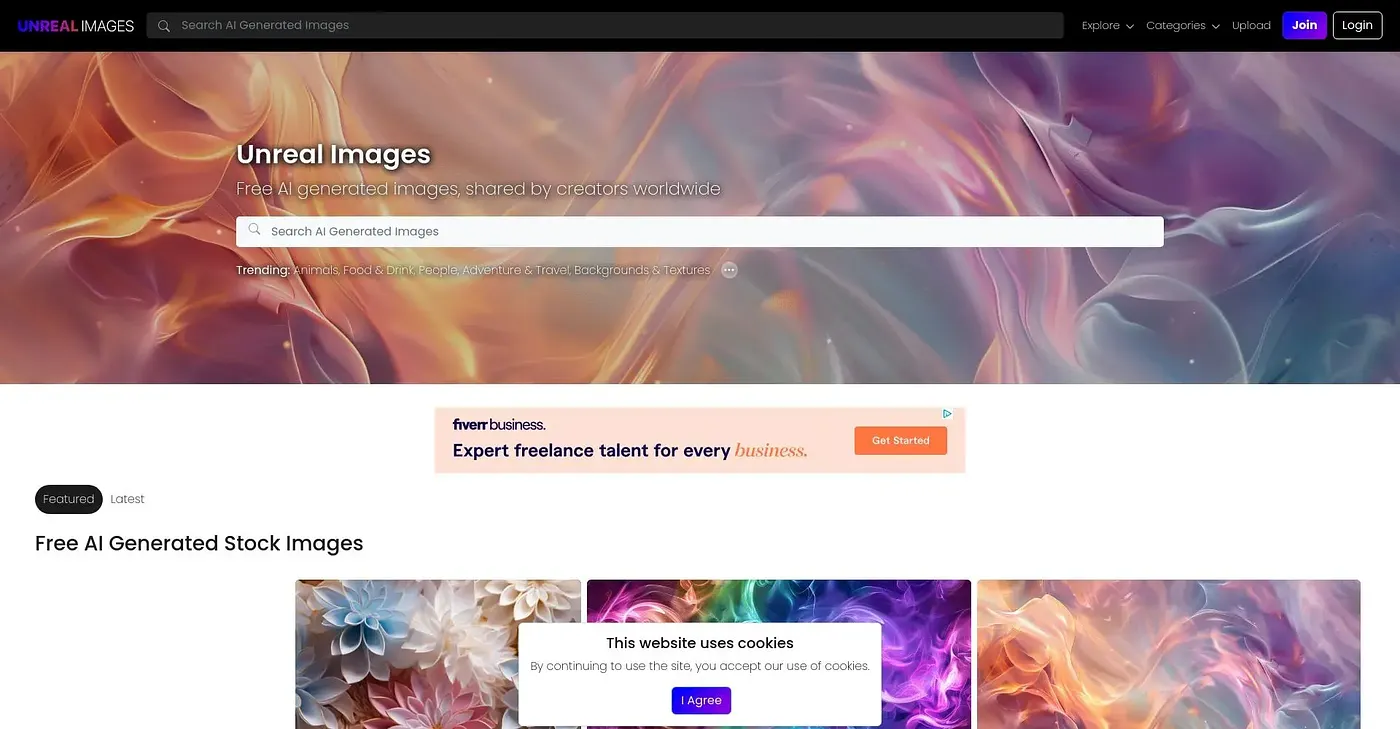Switch to the Featured tab
Viewport: 1400px width, 729px height.
(x=69, y=499)
